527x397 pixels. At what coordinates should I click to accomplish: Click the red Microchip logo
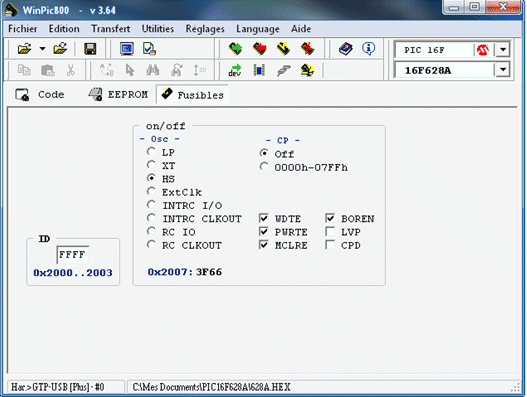tap(483, 50)
